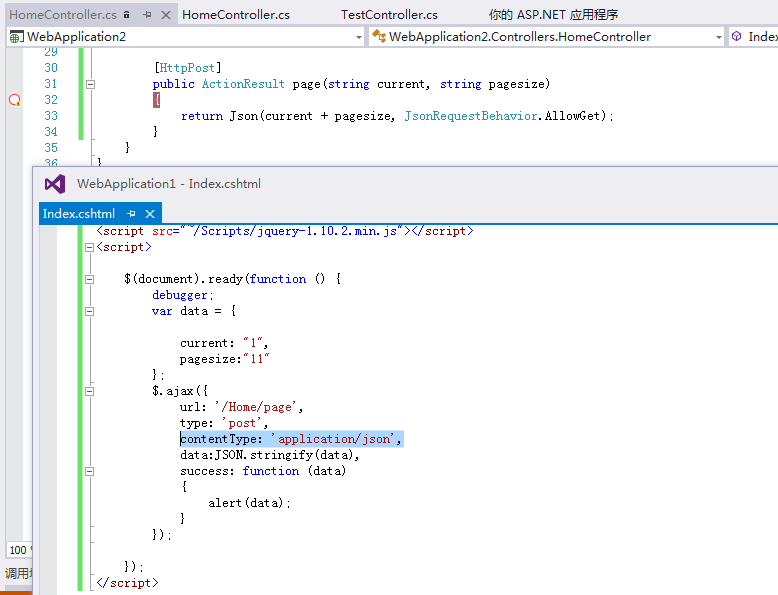Click the pagesize "11" value
Screen dimensions: 778x595
pyautogui.click(x=256, y=359)
